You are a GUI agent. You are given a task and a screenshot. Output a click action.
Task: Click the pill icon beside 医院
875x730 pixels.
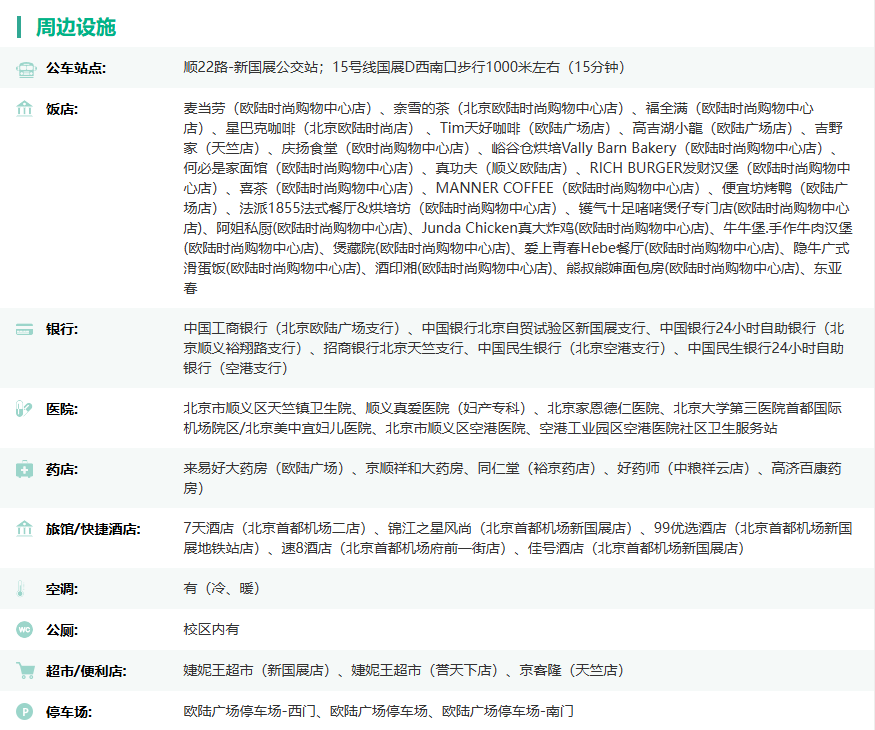coord(24,409)
